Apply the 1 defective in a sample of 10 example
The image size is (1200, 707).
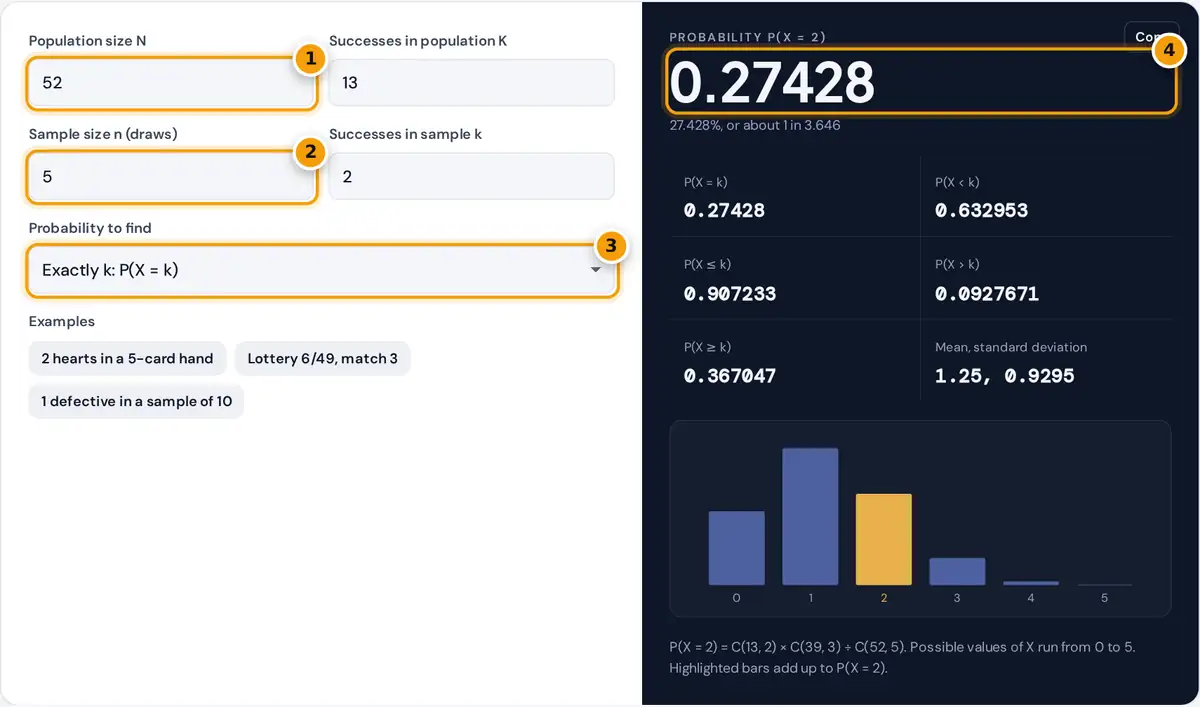tap(136, 402)
